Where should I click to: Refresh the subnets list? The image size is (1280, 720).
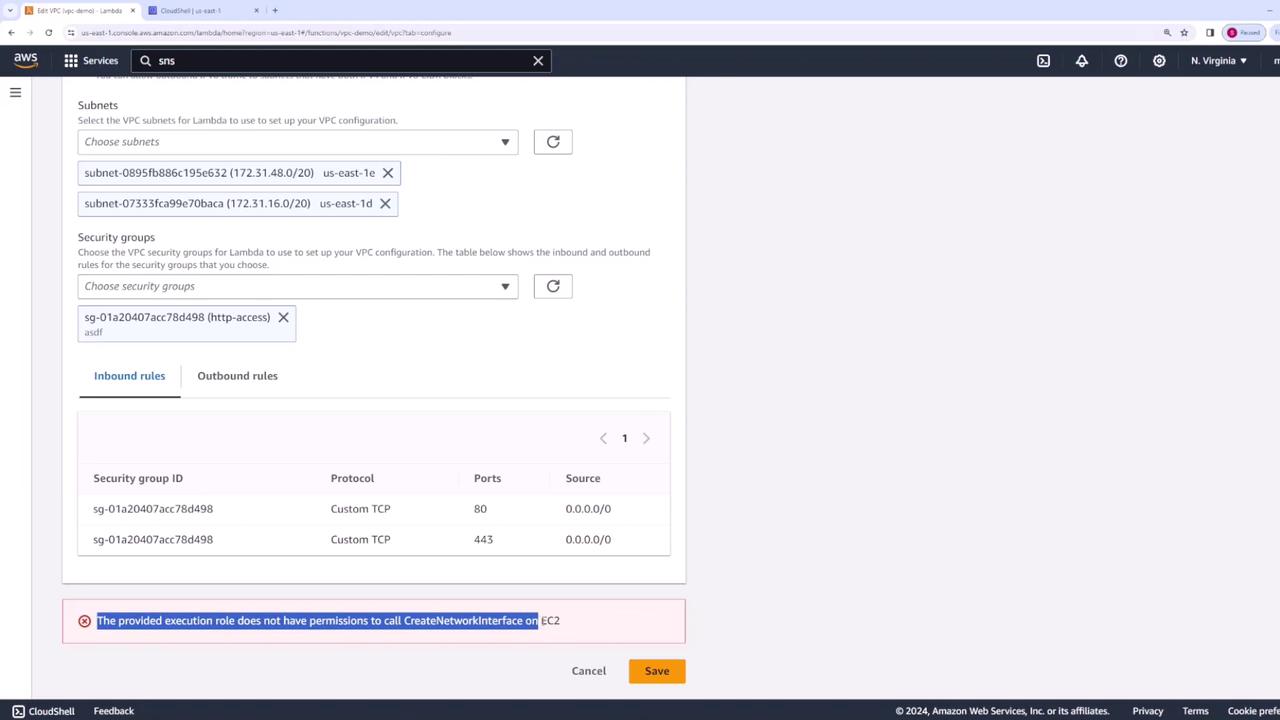553,142
